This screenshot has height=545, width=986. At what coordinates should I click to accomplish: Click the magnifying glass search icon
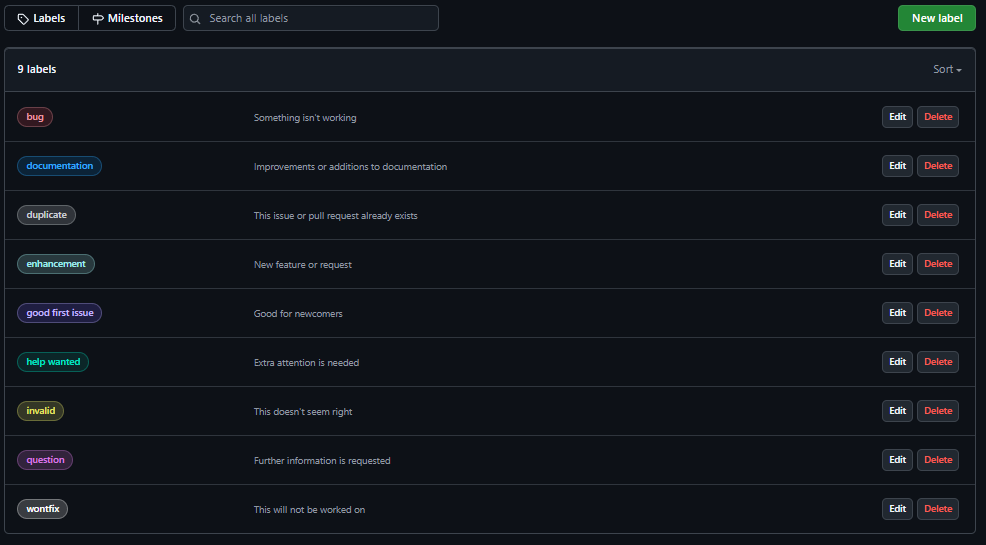pos(195,19)
